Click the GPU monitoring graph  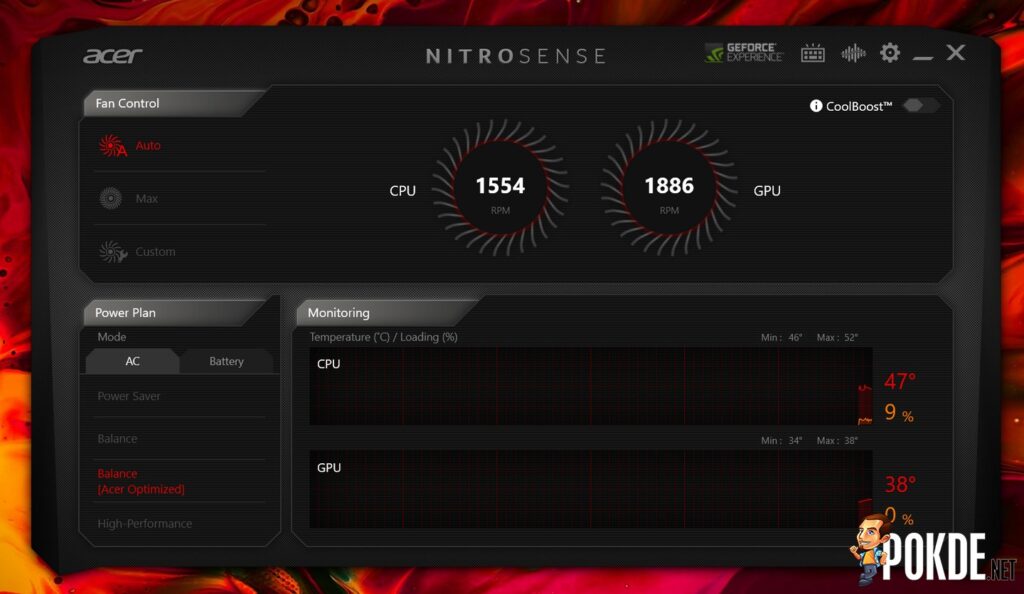[590, 489]
